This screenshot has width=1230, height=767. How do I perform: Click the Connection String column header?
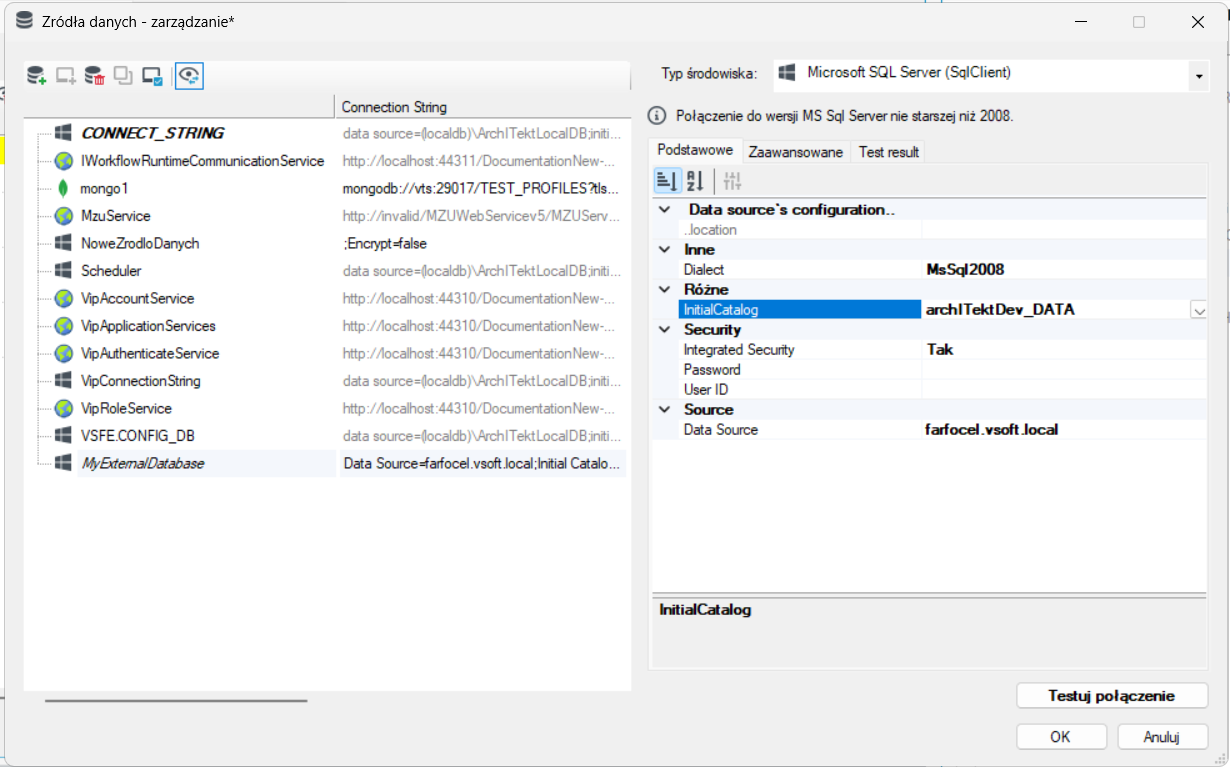[481, 107]
